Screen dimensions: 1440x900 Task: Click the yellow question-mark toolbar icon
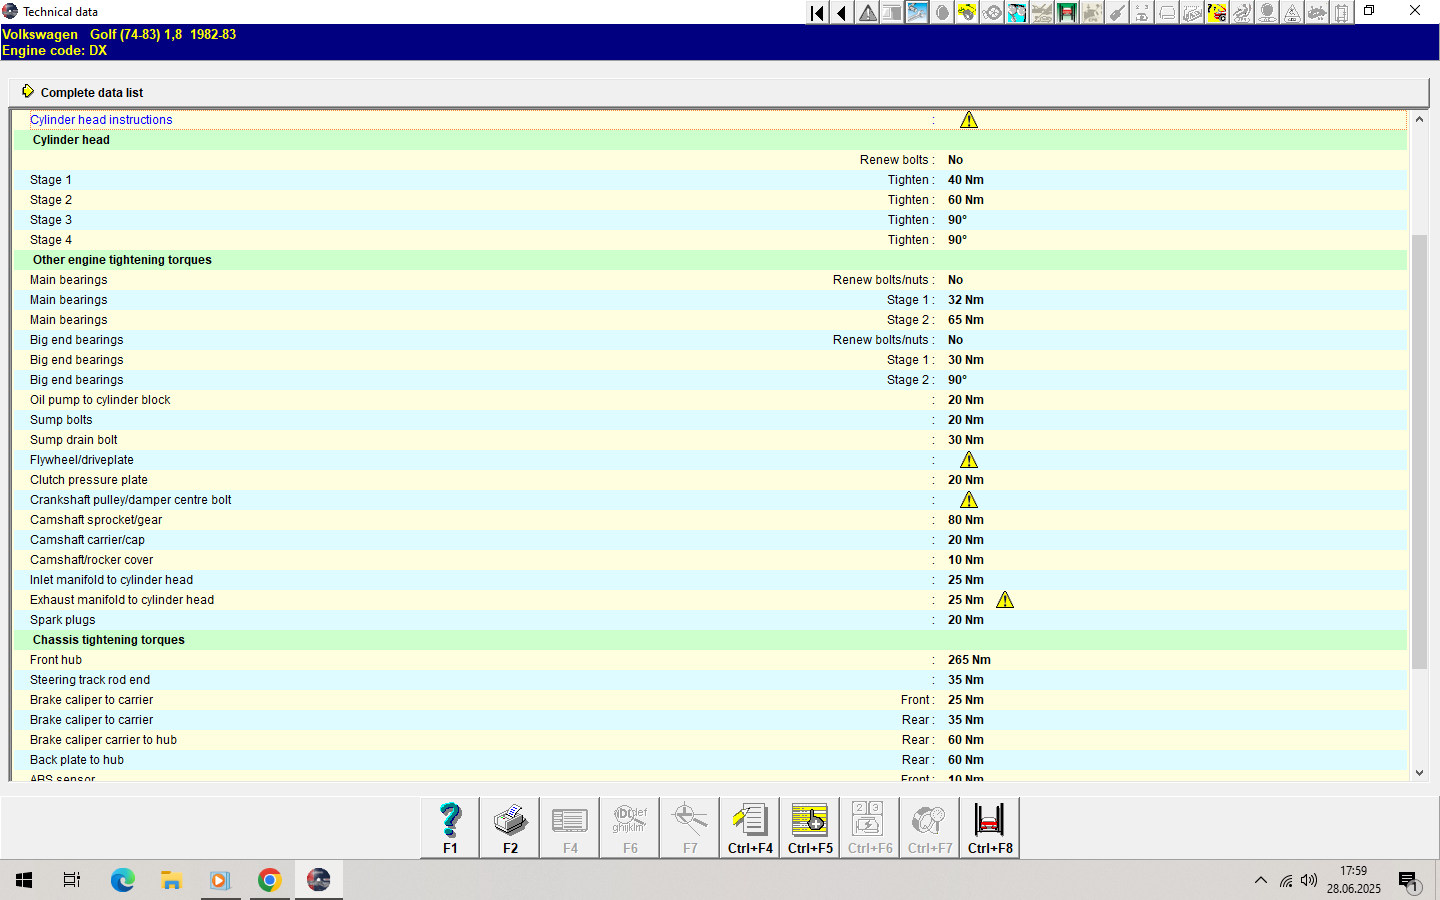click(1217, 12)
